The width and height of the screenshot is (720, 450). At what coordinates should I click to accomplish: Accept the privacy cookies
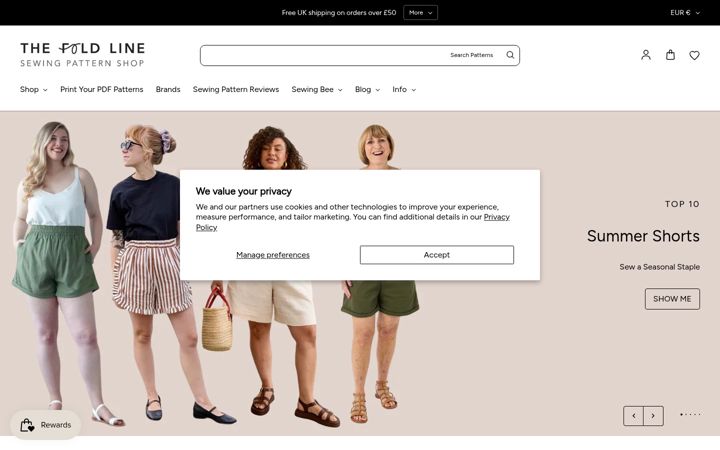click(437, 255)
